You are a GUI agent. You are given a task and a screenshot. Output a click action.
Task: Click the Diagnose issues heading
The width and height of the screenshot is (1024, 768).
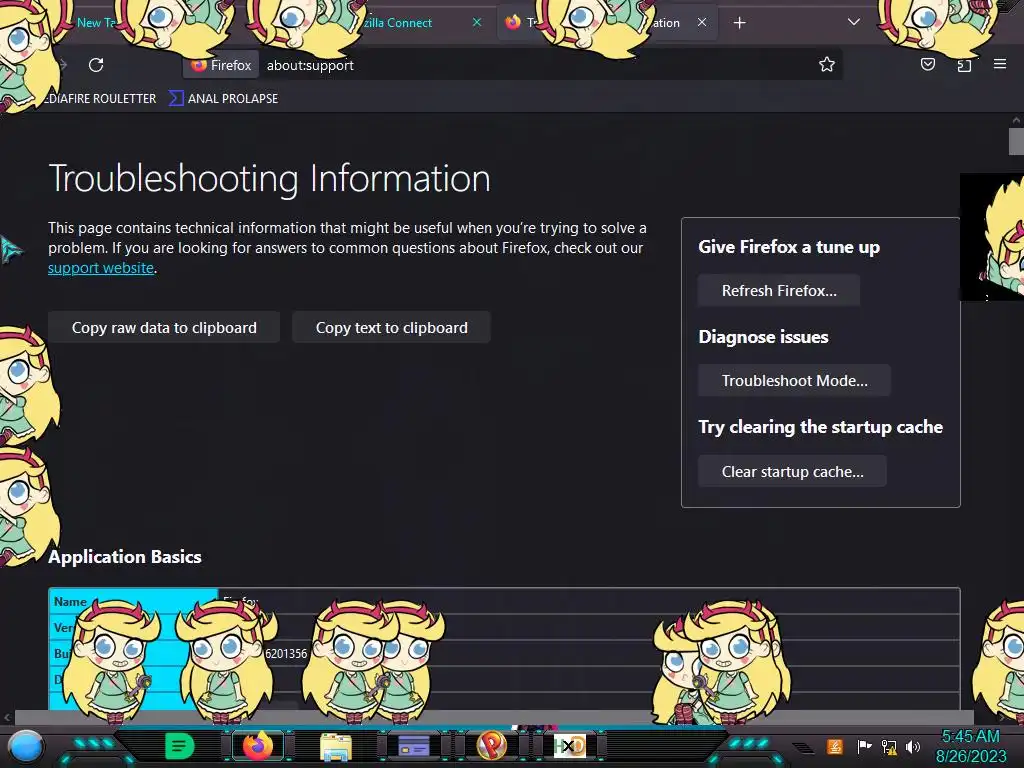(x=763, y=337)
